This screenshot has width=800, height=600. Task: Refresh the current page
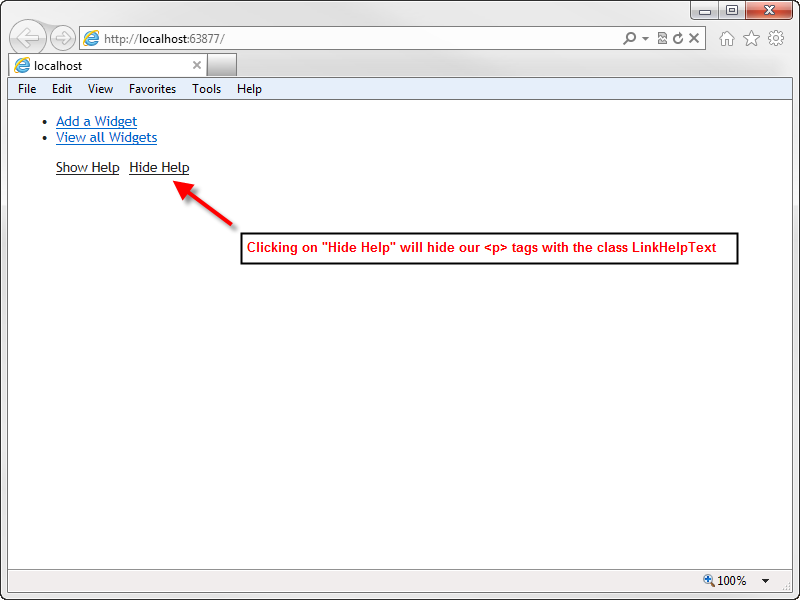point(678,38)
